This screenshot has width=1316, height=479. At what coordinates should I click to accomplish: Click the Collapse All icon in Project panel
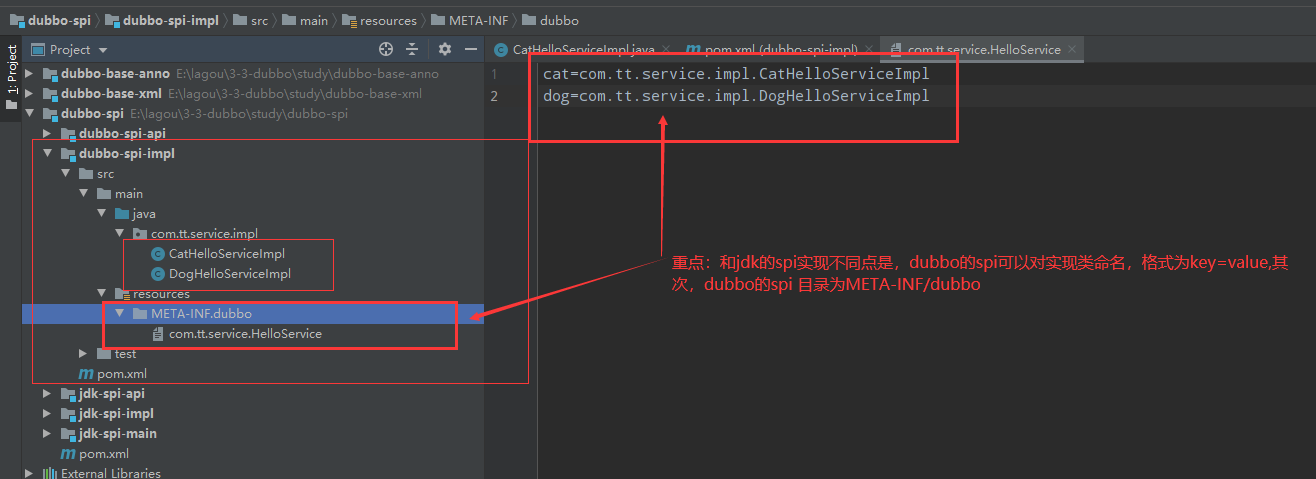414,49
